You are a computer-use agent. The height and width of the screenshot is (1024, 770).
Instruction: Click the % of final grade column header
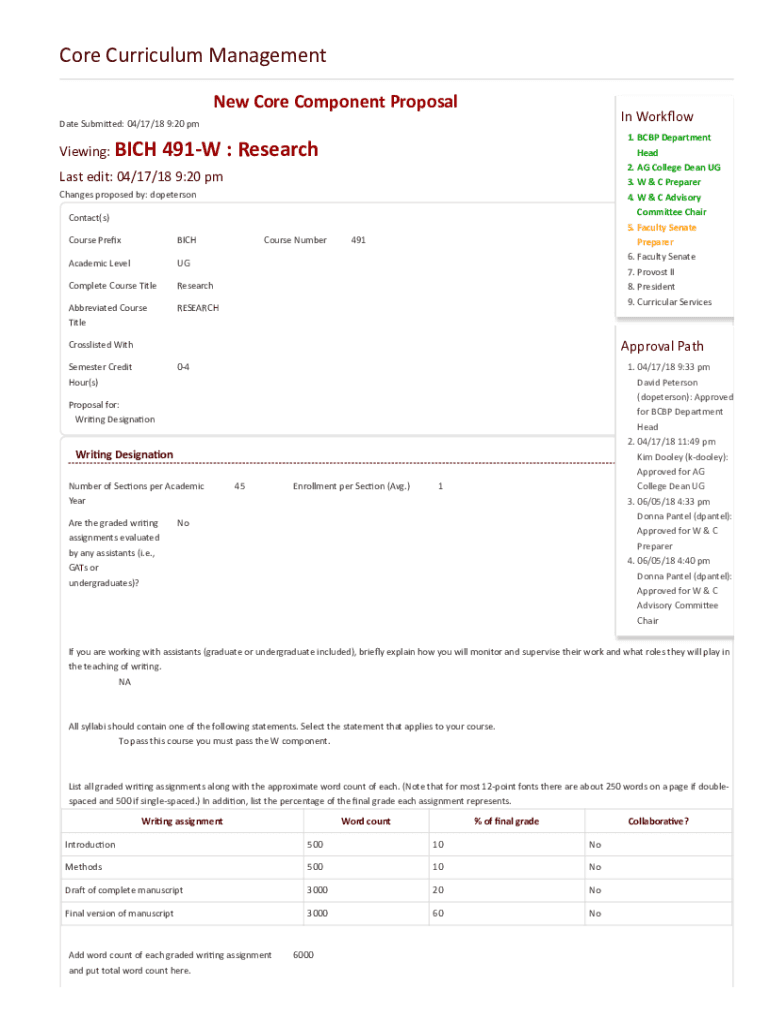(x=506, y=822)
